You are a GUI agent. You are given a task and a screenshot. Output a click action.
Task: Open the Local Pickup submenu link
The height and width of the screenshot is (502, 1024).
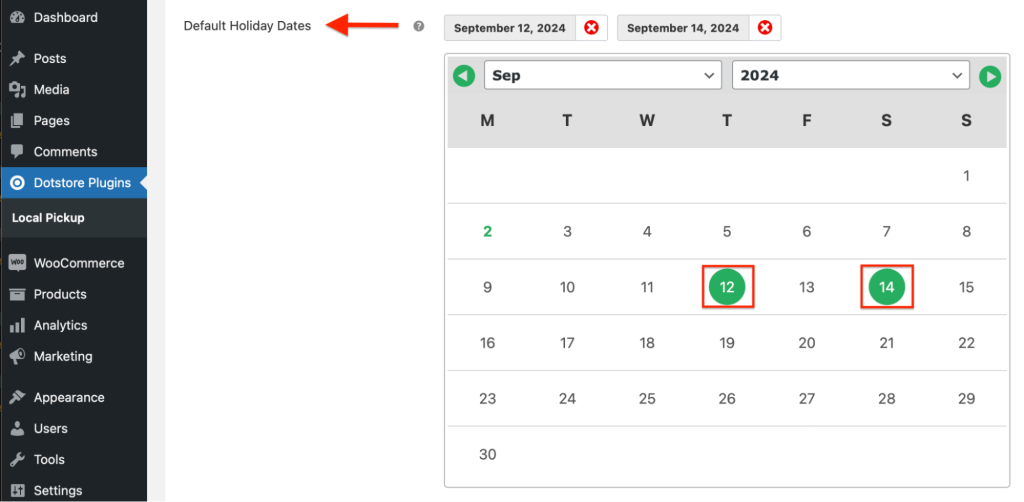pos(48,218)
